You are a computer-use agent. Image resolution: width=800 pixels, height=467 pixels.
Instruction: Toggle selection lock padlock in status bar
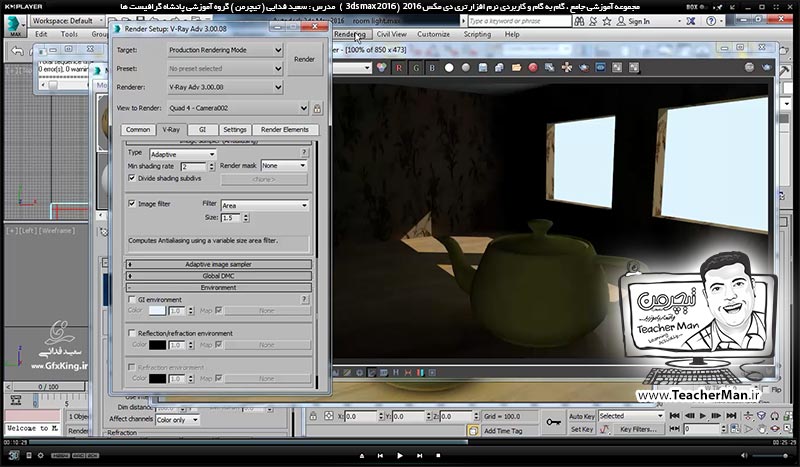(x=313, y=416)
